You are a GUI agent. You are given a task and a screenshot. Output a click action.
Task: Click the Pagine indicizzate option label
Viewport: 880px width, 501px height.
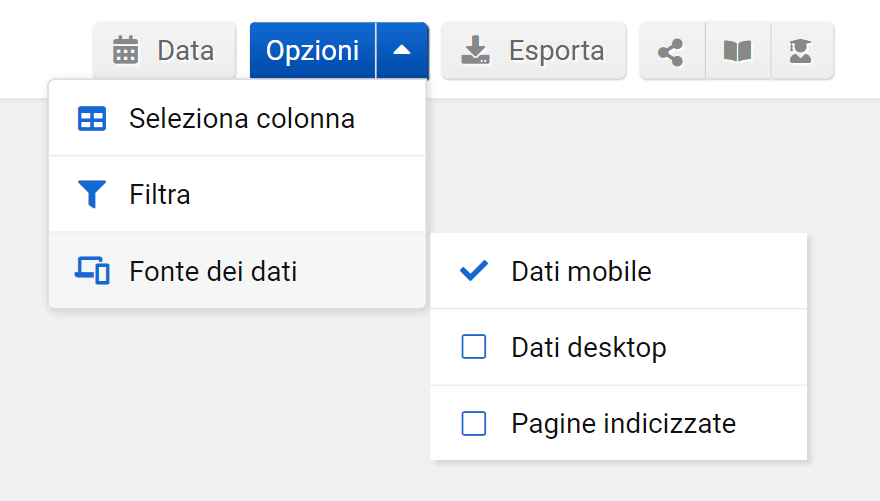623,424
